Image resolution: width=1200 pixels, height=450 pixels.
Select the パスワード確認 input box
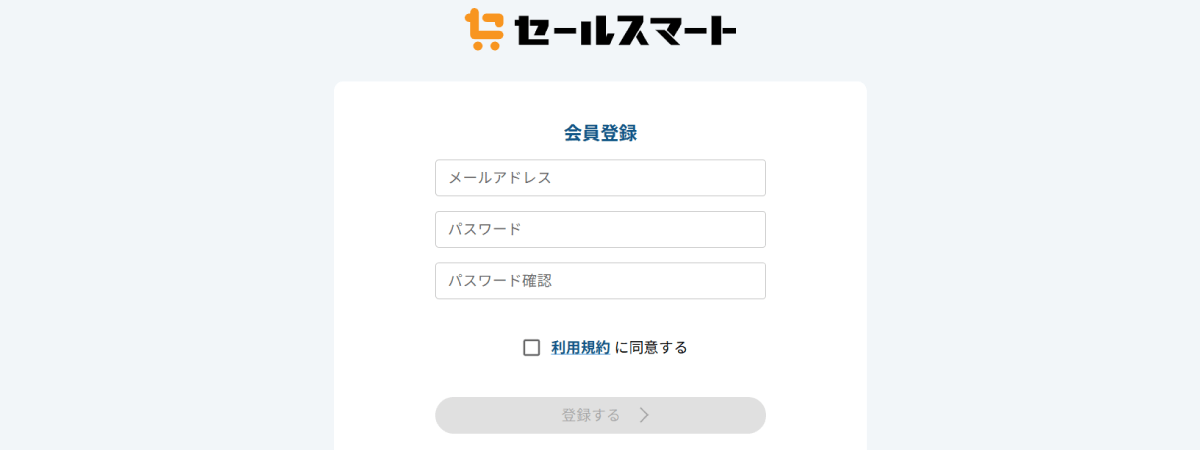click(600, 281)
